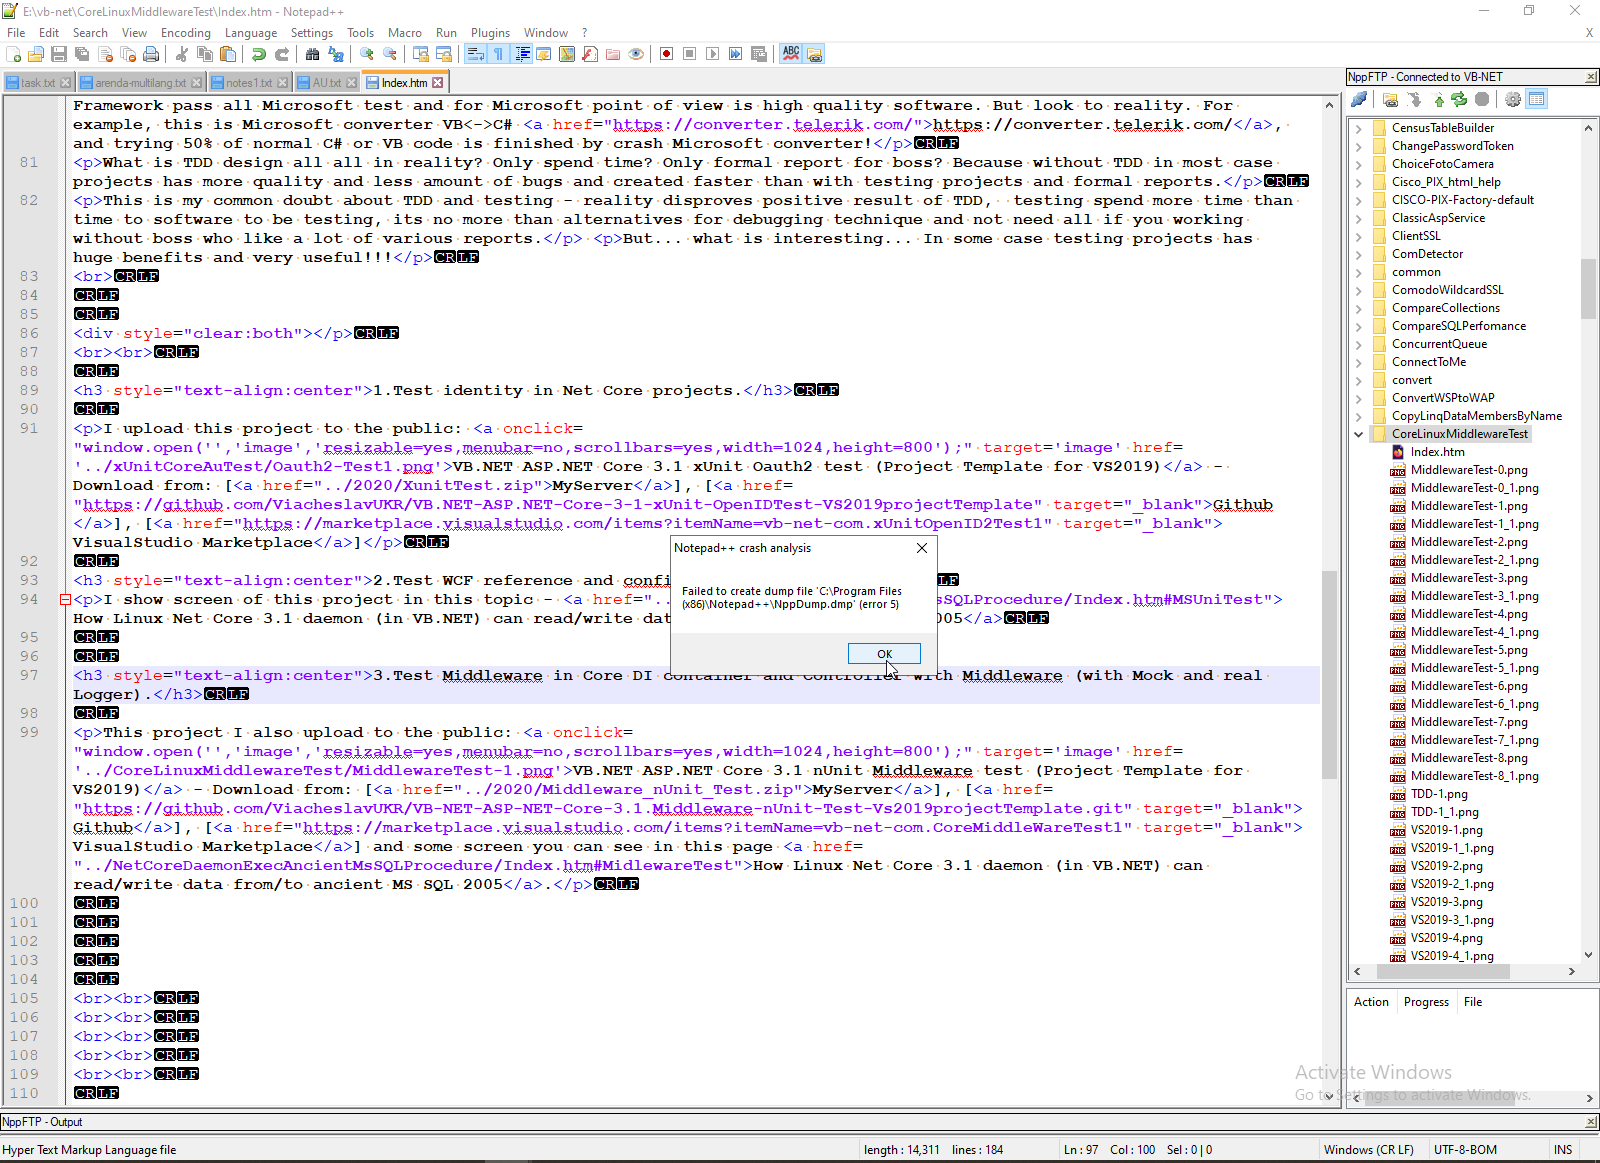Open the Macro menu
1600x1163 pixels.
pos(405,33)
